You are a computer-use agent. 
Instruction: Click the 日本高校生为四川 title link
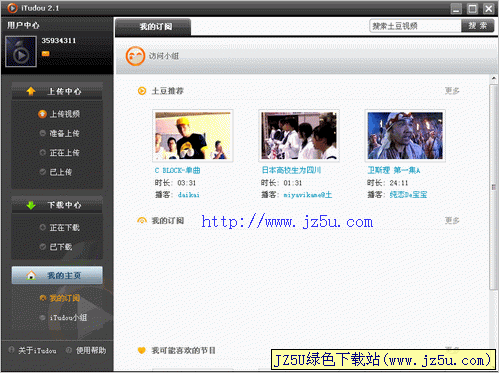coord(291,170)
